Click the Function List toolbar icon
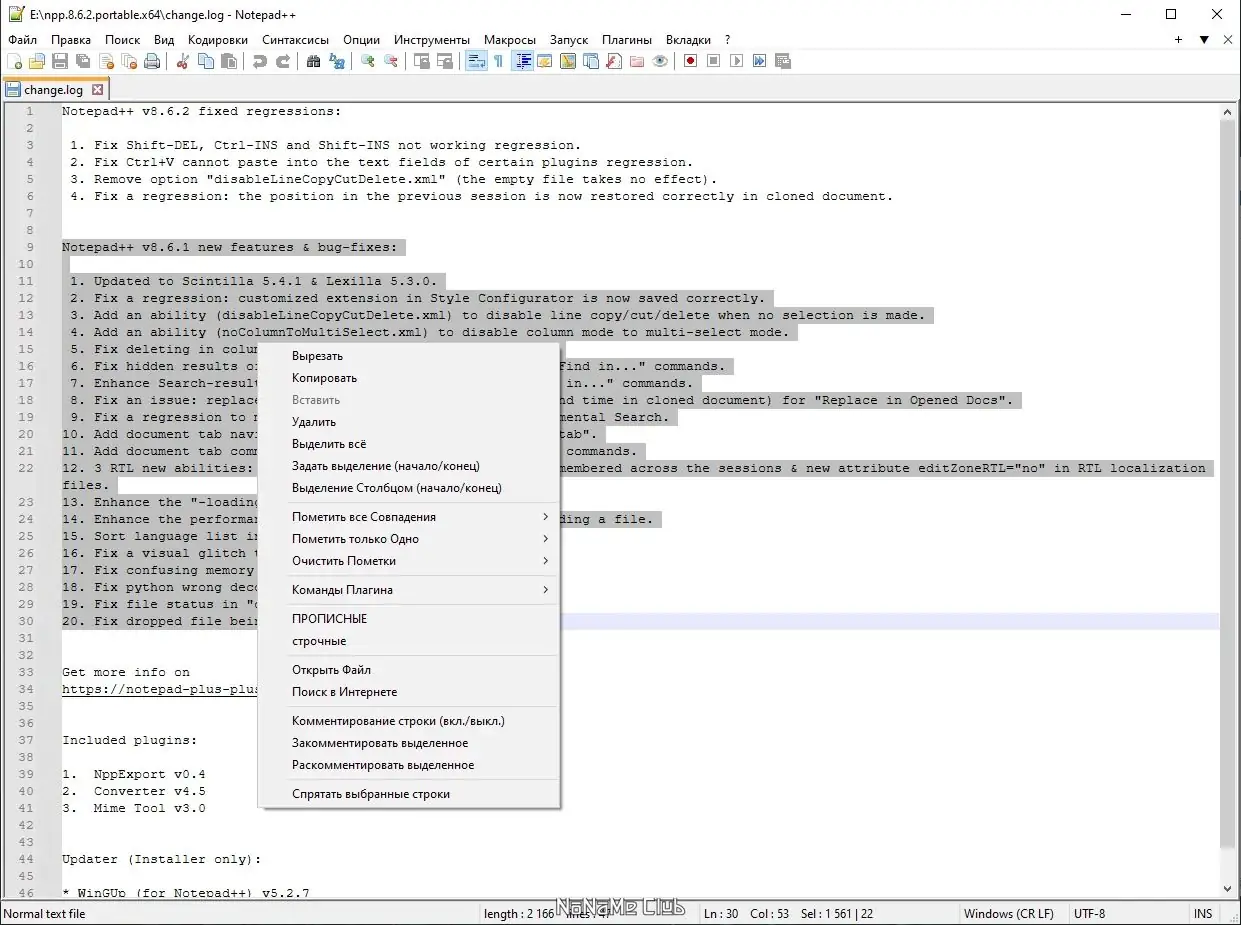Viewport: 1241px width, 925px height. click(x=613, y=61)
